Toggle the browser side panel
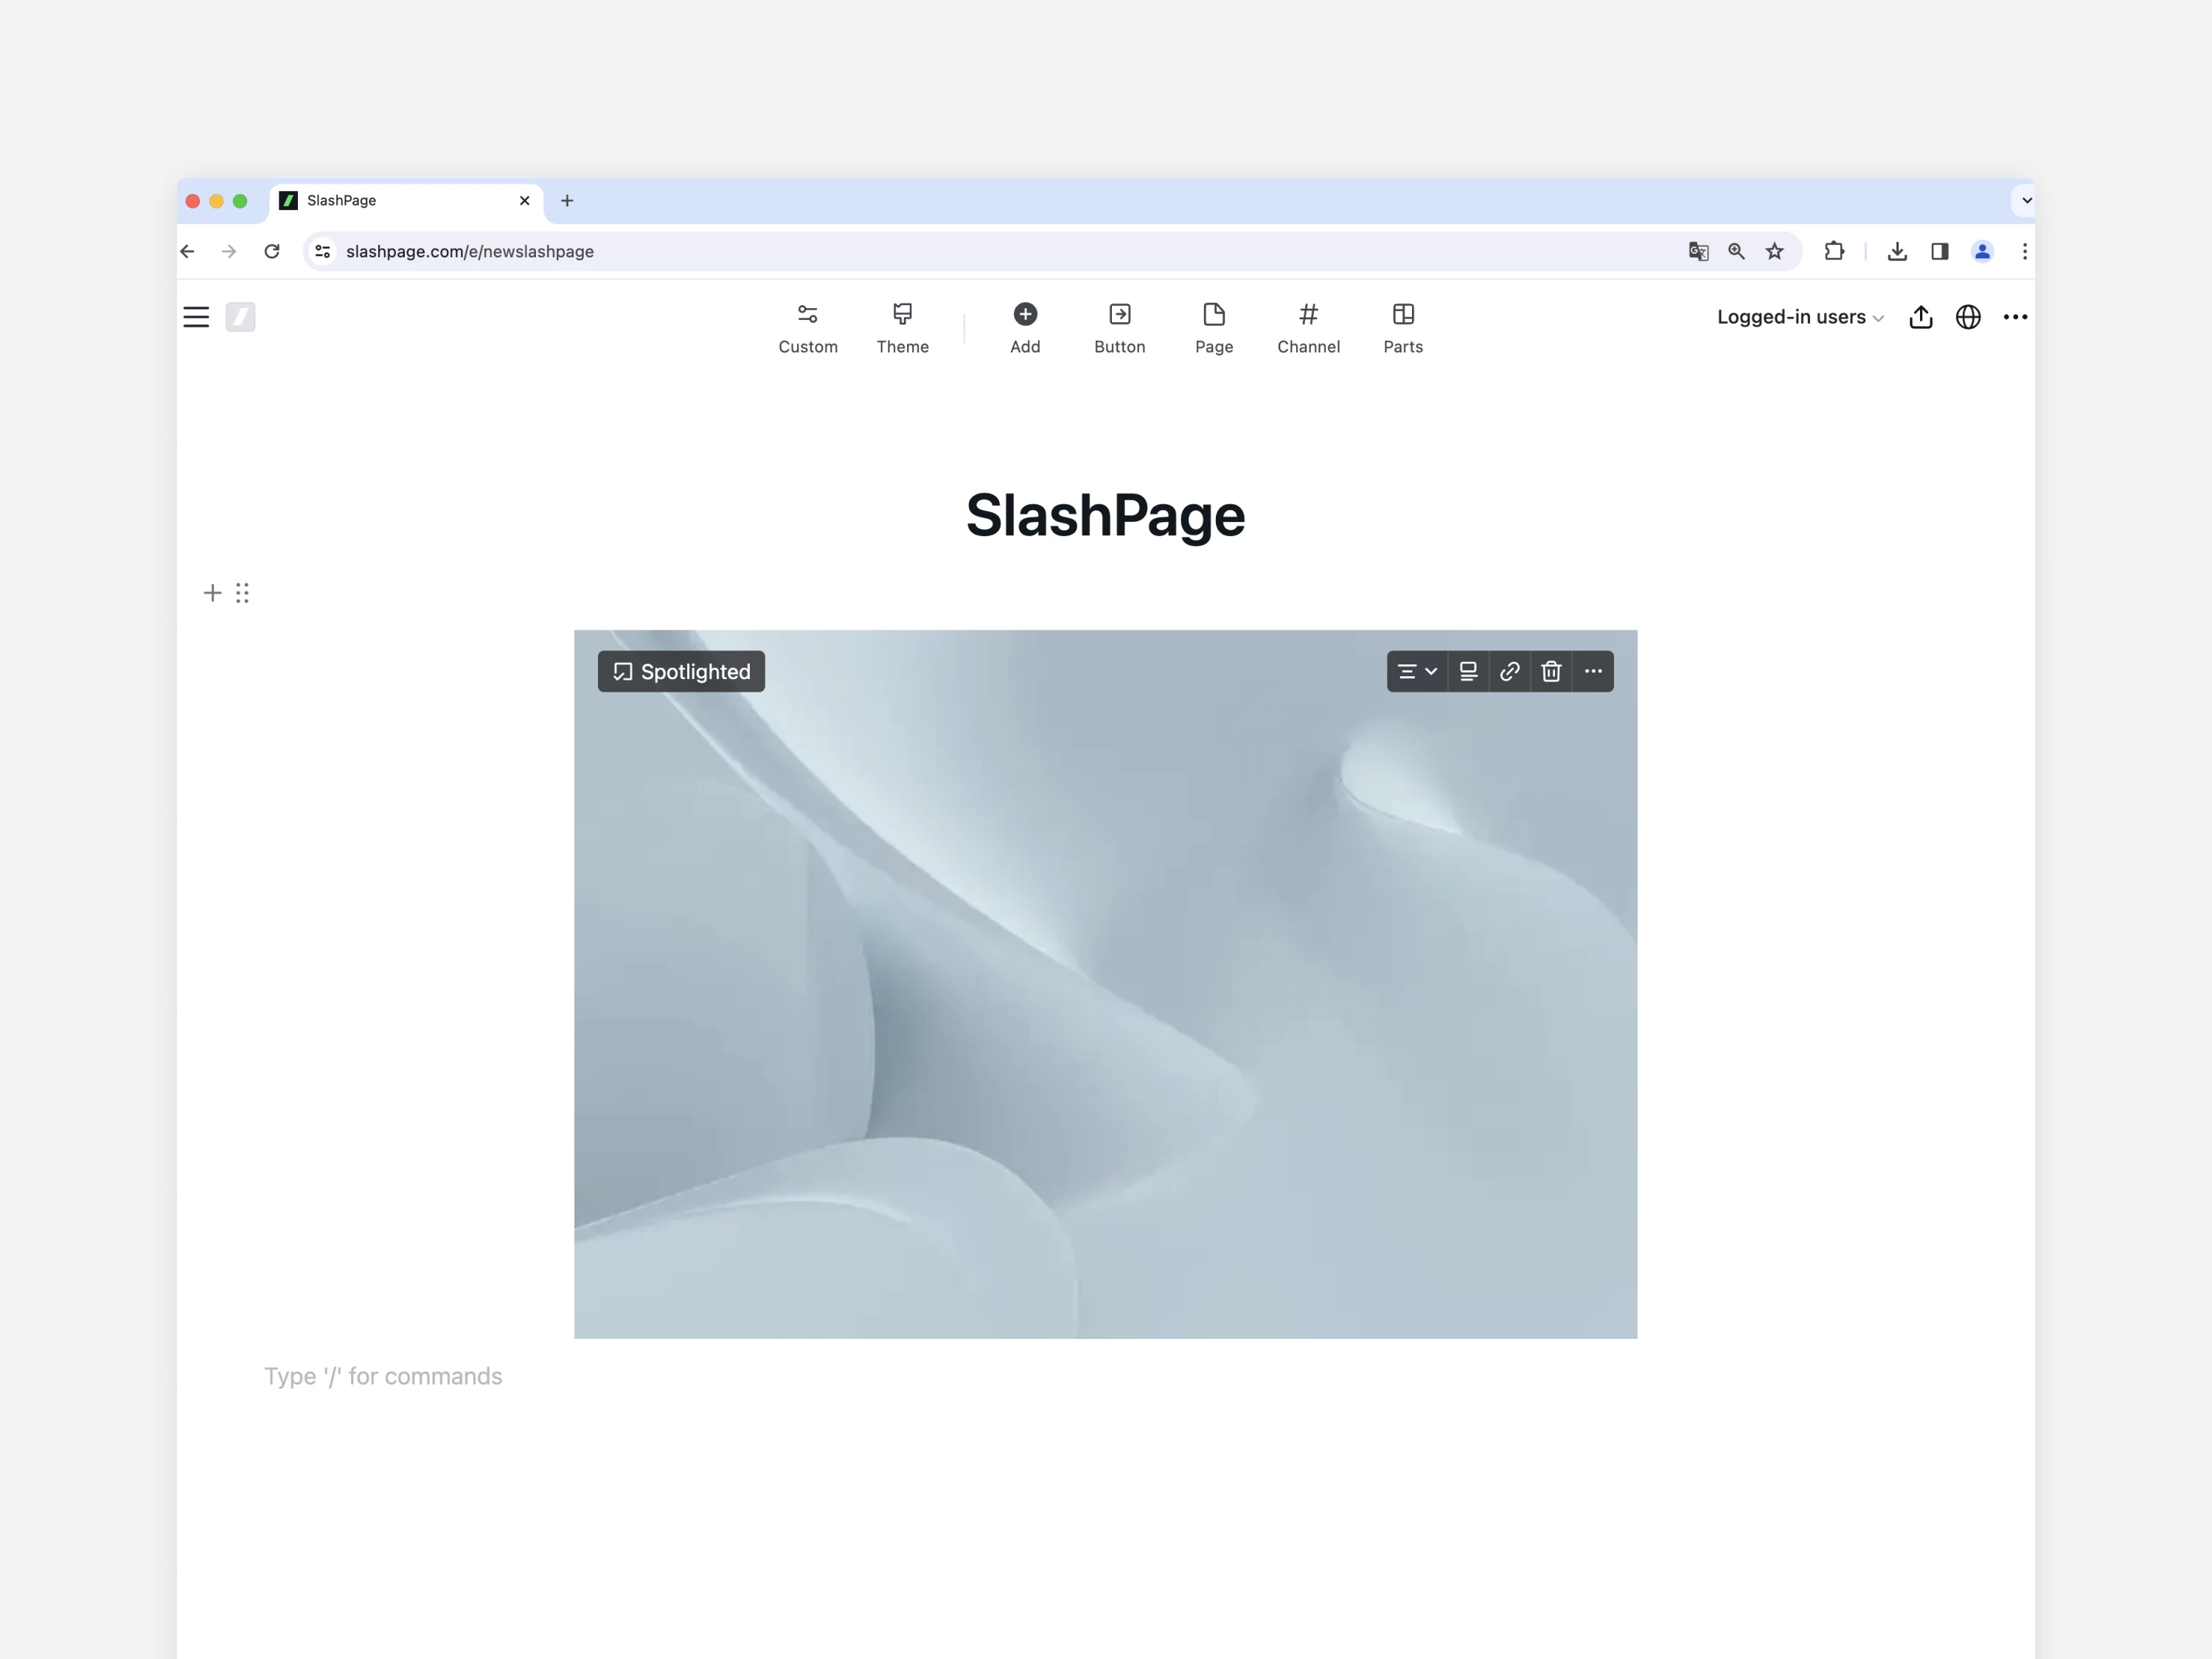This screenshot has width=2212, height=1659. (1939, 251)
